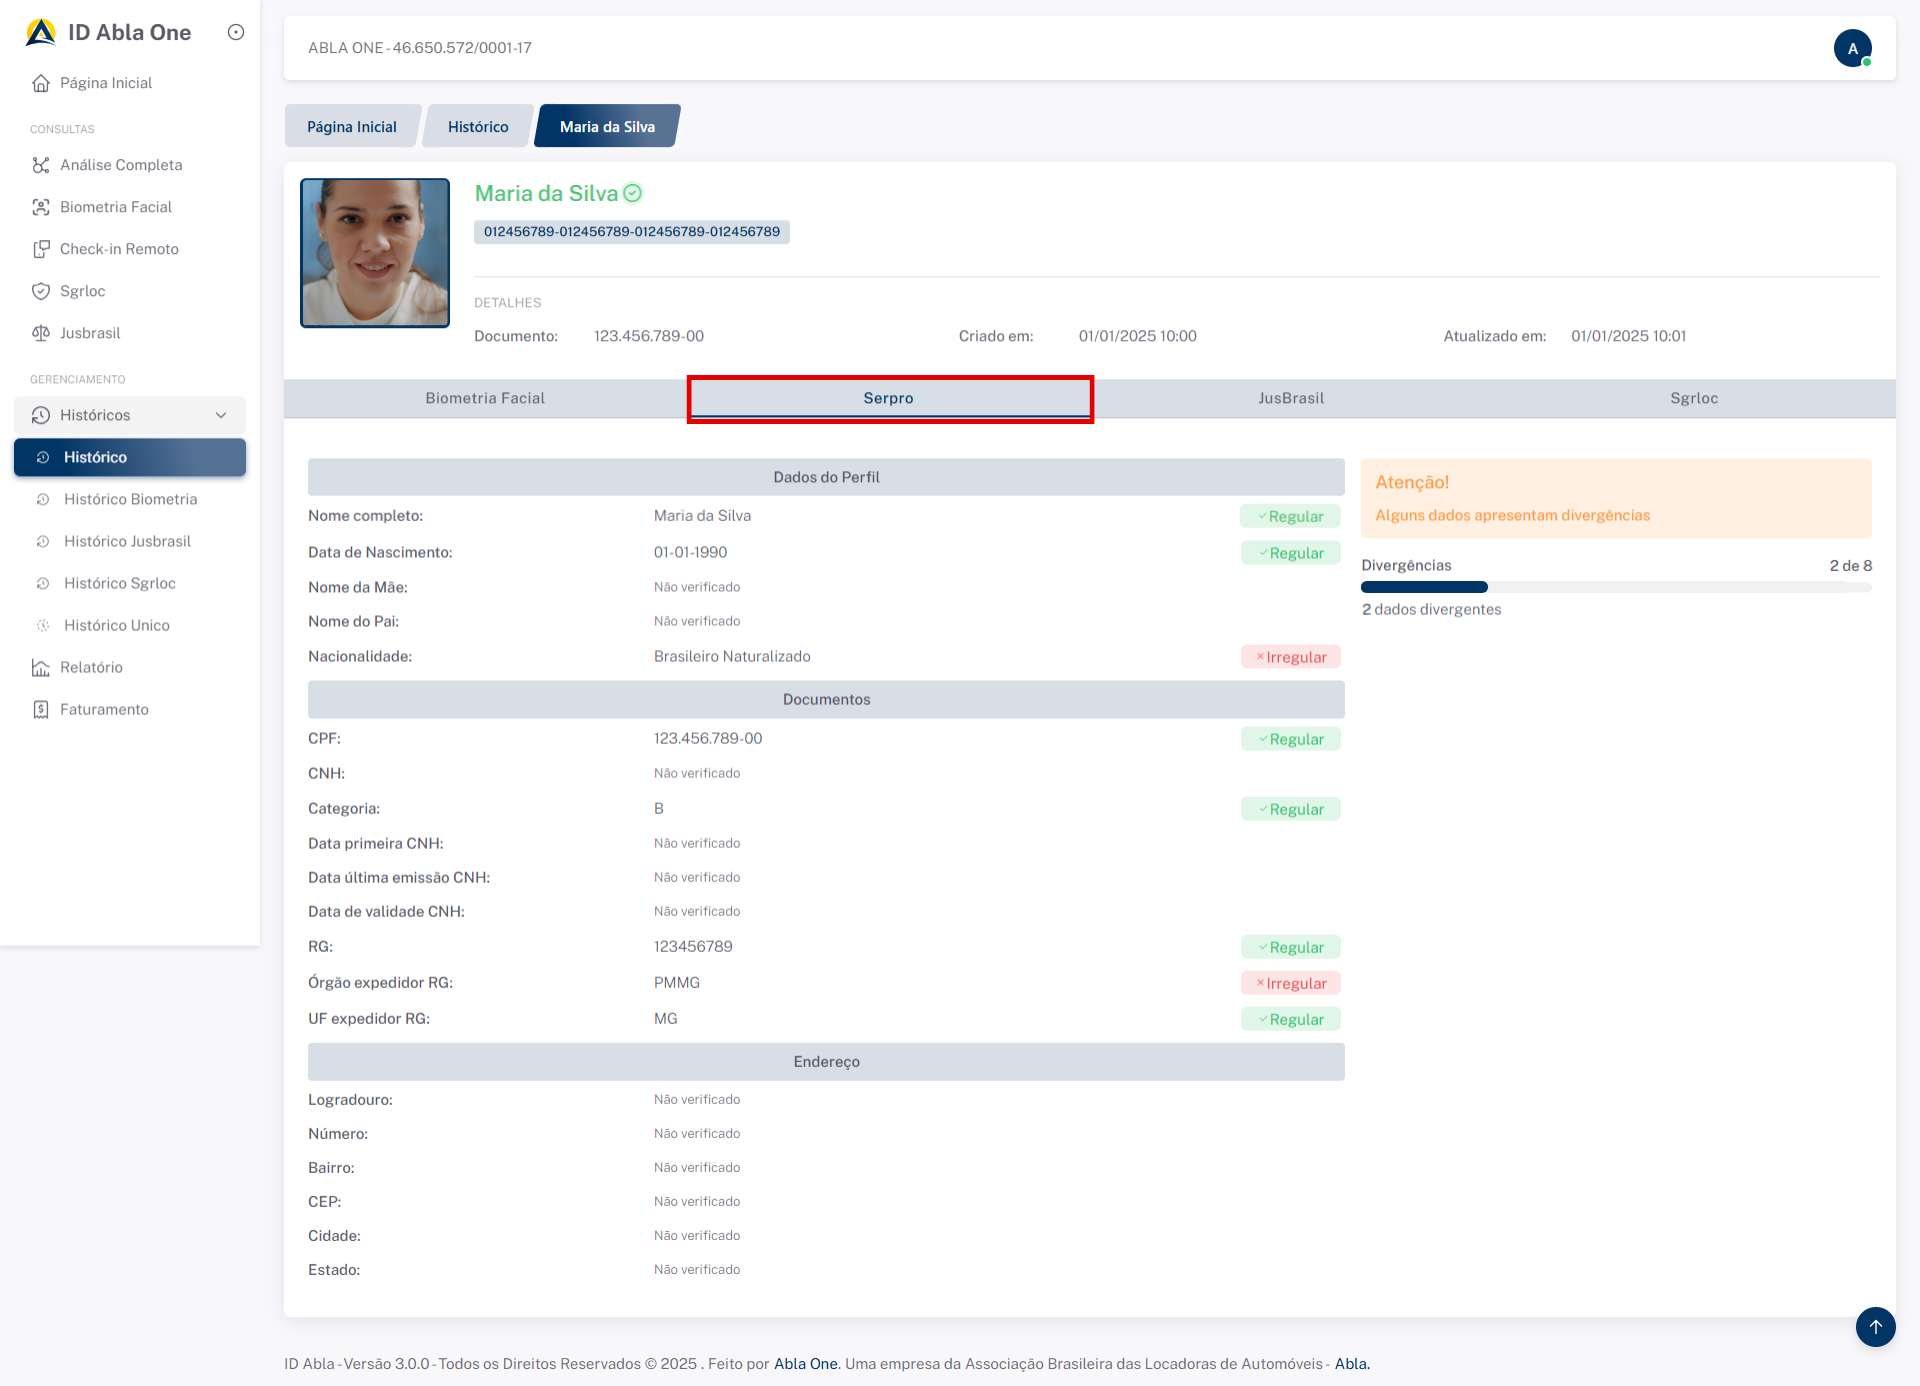Switch to the Biometria Facial tab
1920x1386 pixels.
(485, 398)
